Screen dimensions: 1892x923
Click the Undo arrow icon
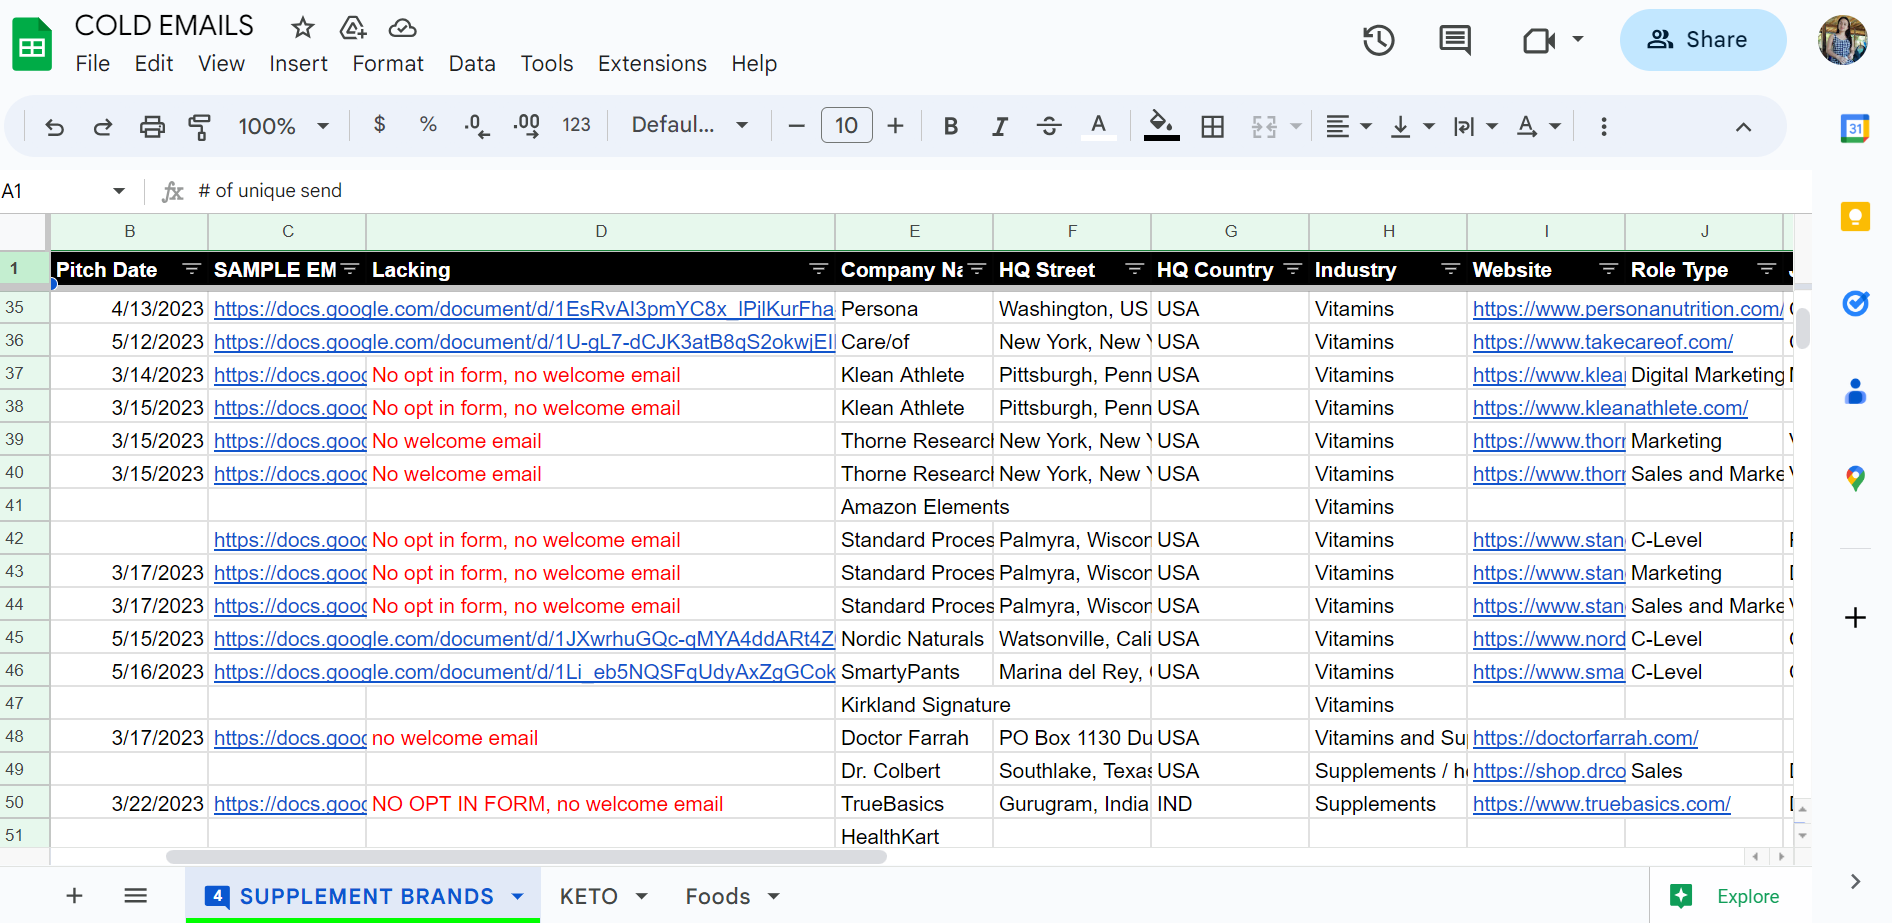click(55, 127)
